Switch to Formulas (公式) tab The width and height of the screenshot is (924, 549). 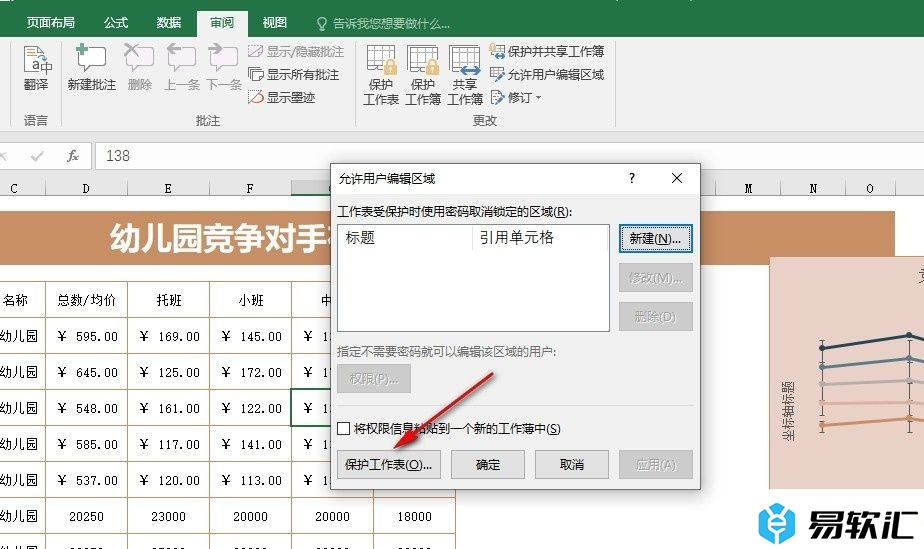click(x=116, y=23)
